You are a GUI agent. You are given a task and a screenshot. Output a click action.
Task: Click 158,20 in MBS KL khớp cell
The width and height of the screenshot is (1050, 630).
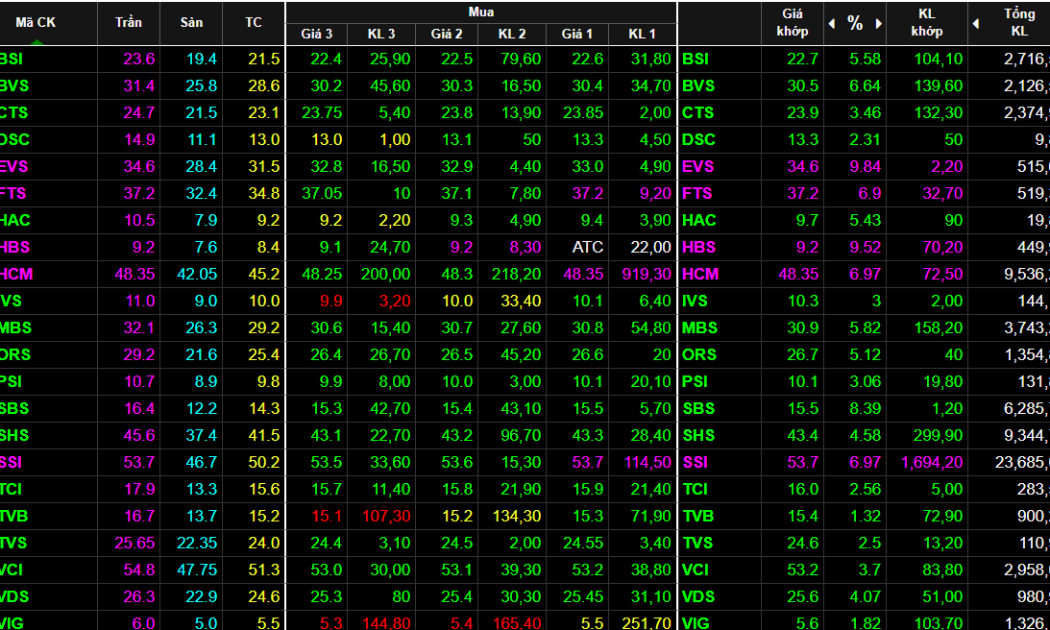point(939,327)
